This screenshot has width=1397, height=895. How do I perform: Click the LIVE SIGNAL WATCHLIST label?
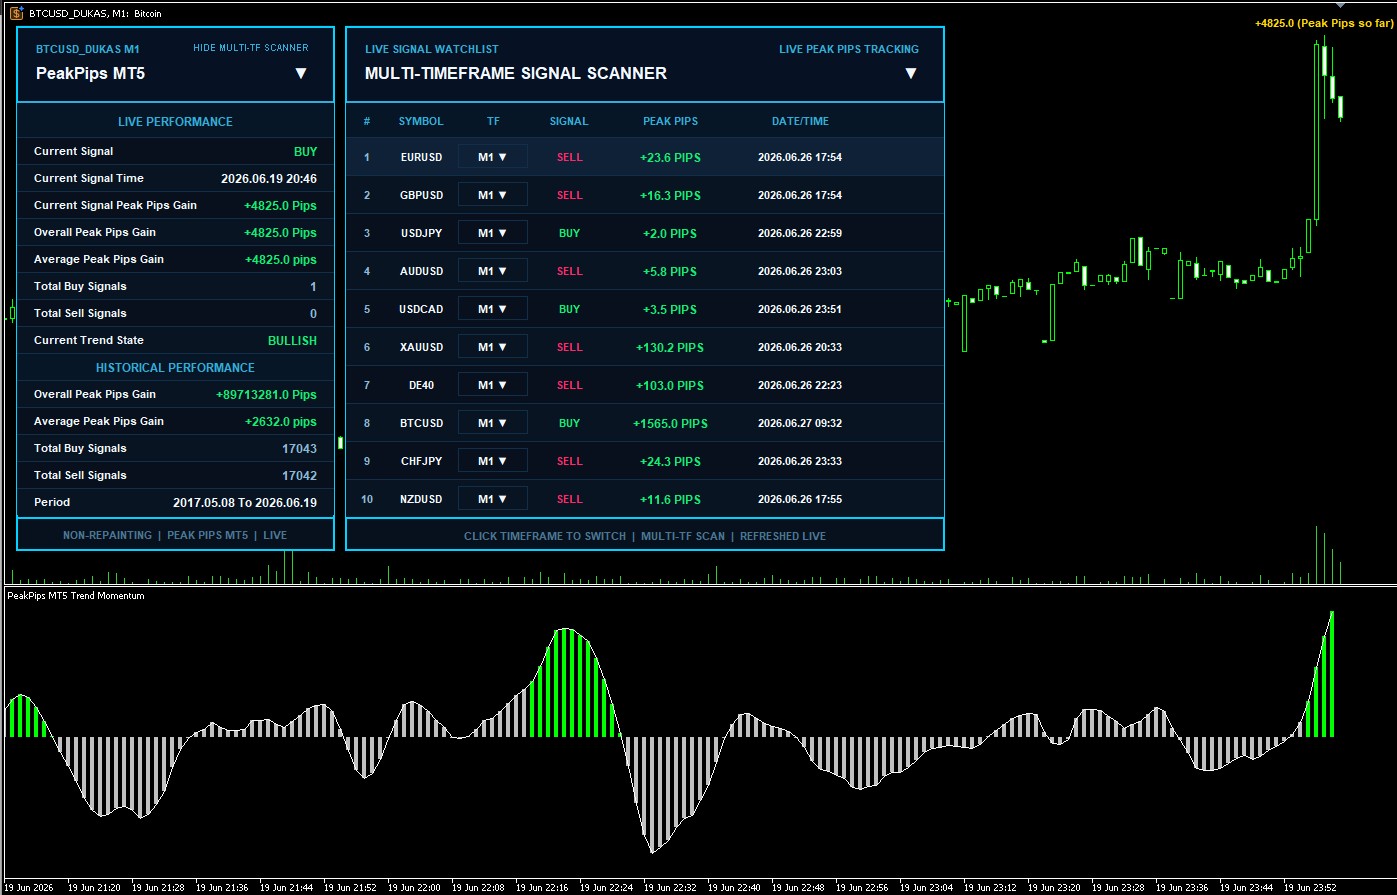432,49
